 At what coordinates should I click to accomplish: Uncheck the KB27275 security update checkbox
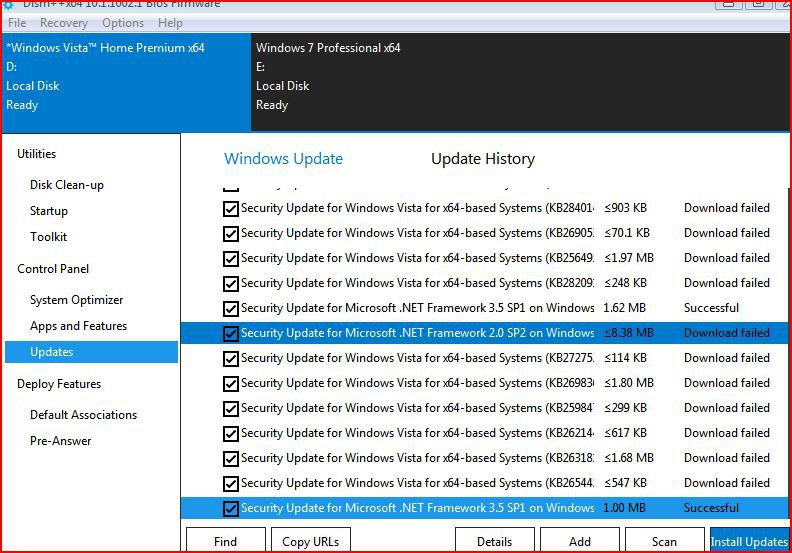tap(231, 359)
